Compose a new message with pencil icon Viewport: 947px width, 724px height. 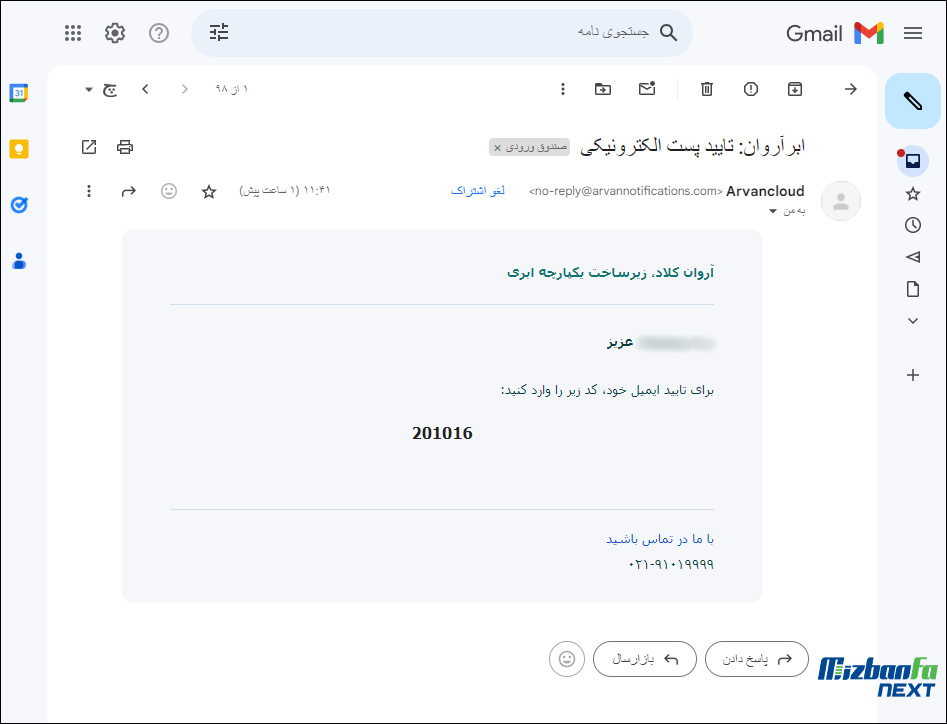pos(913,101)
